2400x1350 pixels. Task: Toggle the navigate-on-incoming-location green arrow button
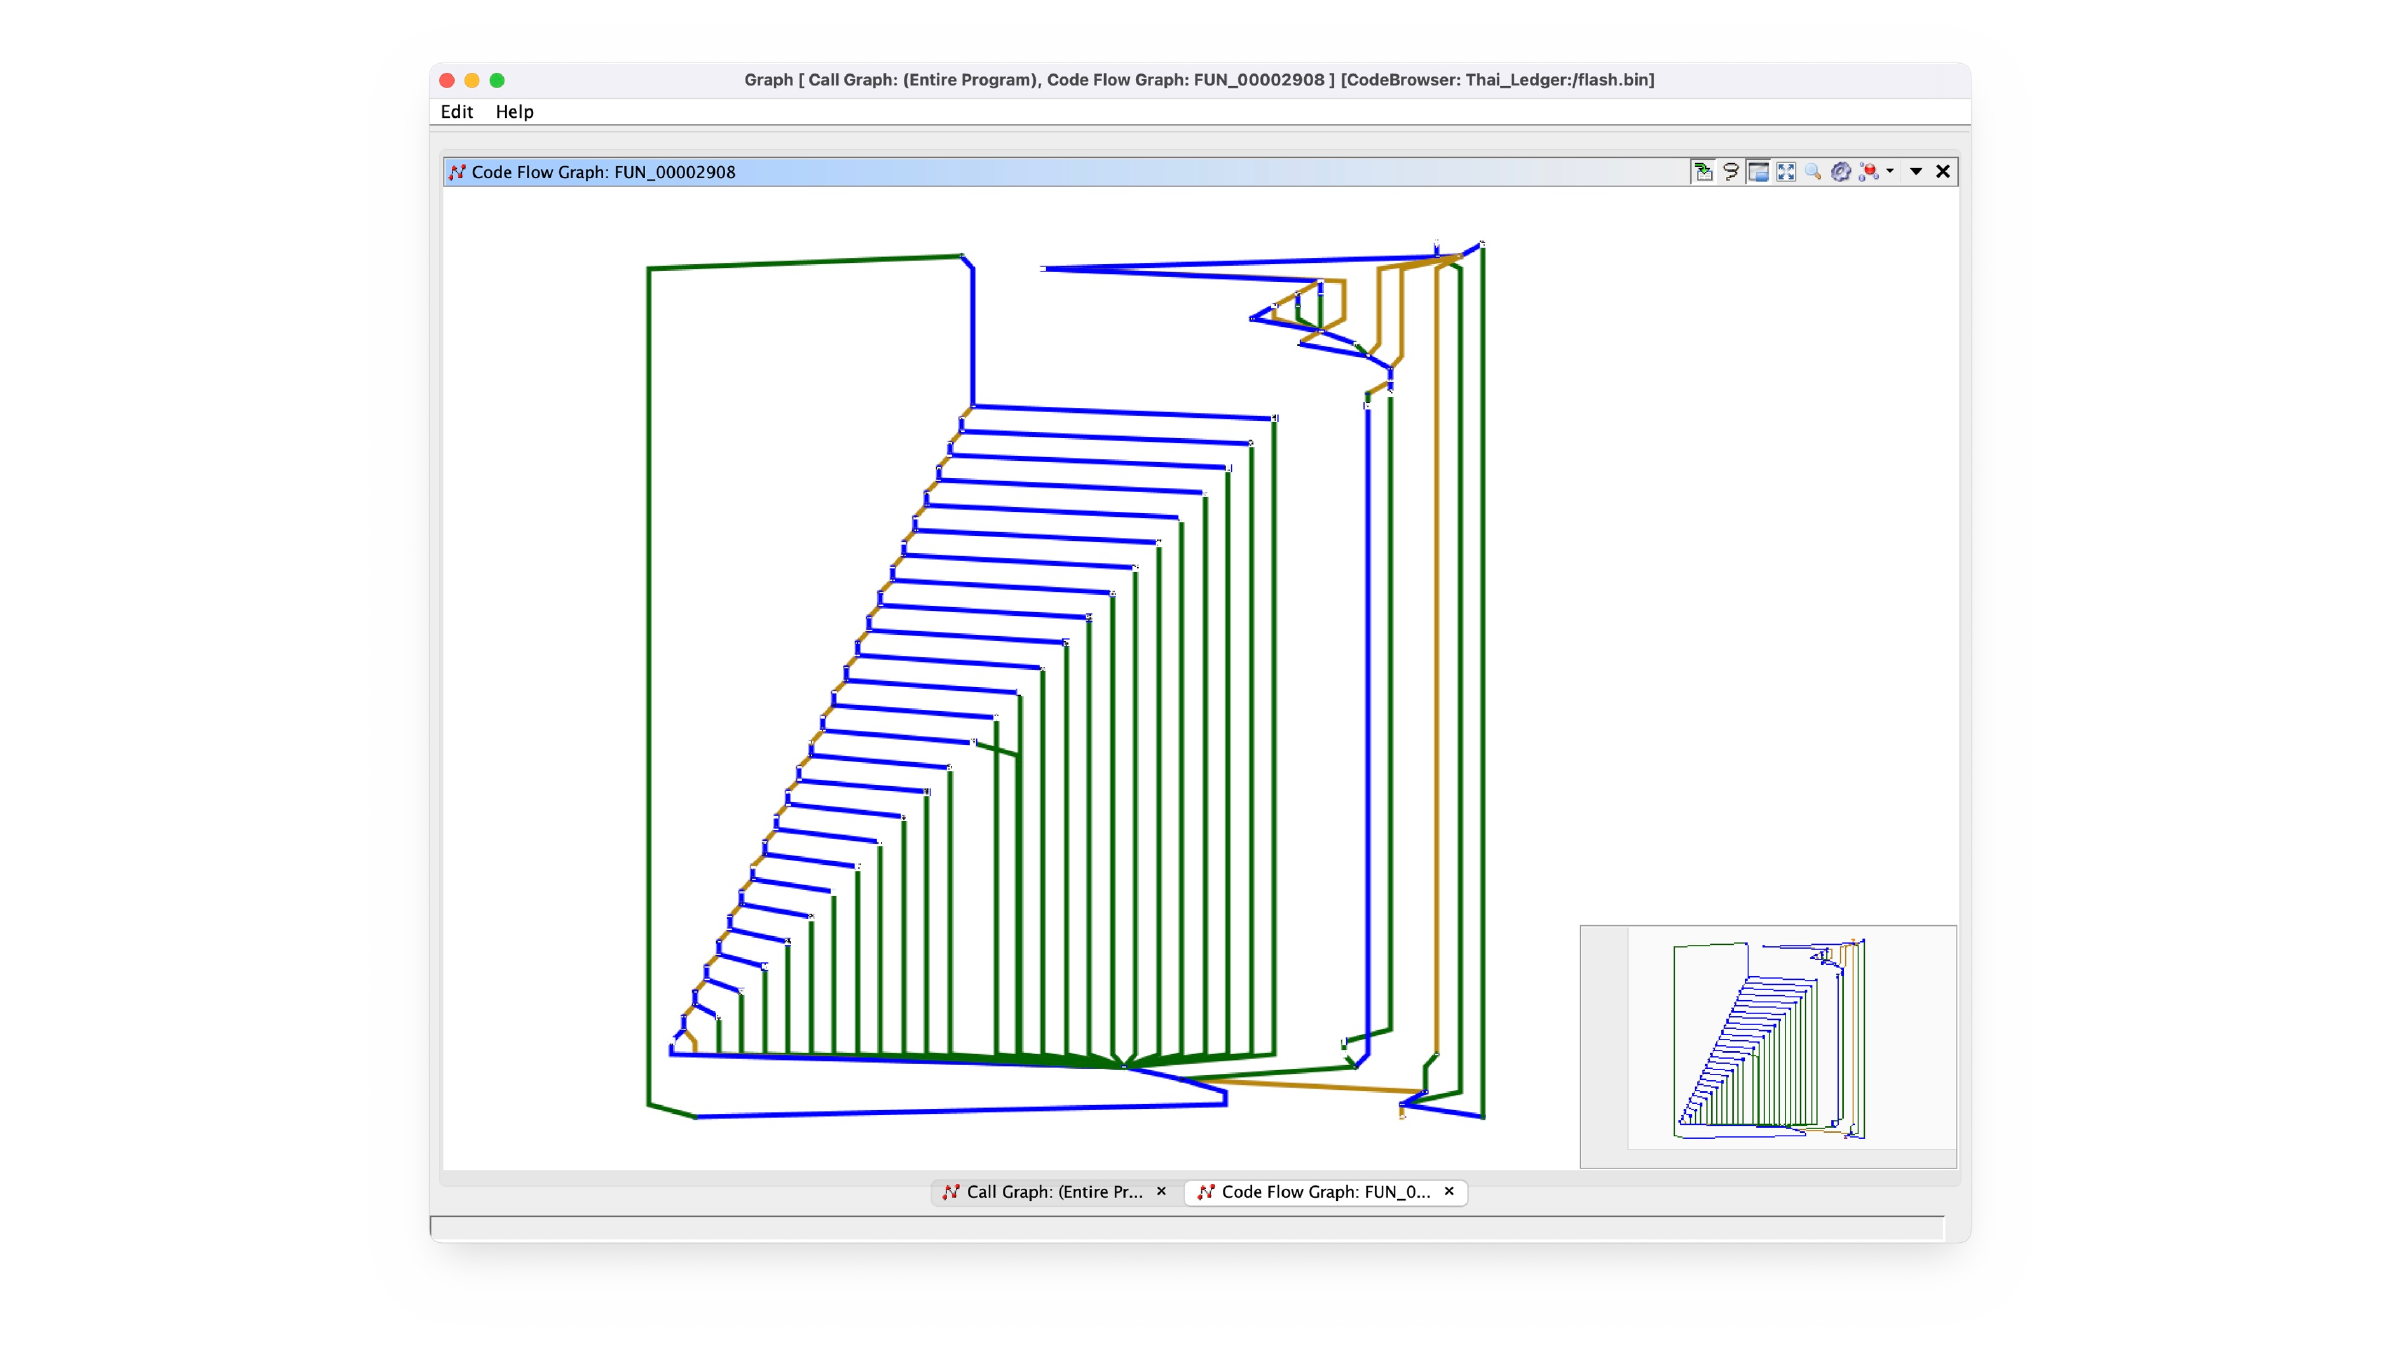[1703, 172]
